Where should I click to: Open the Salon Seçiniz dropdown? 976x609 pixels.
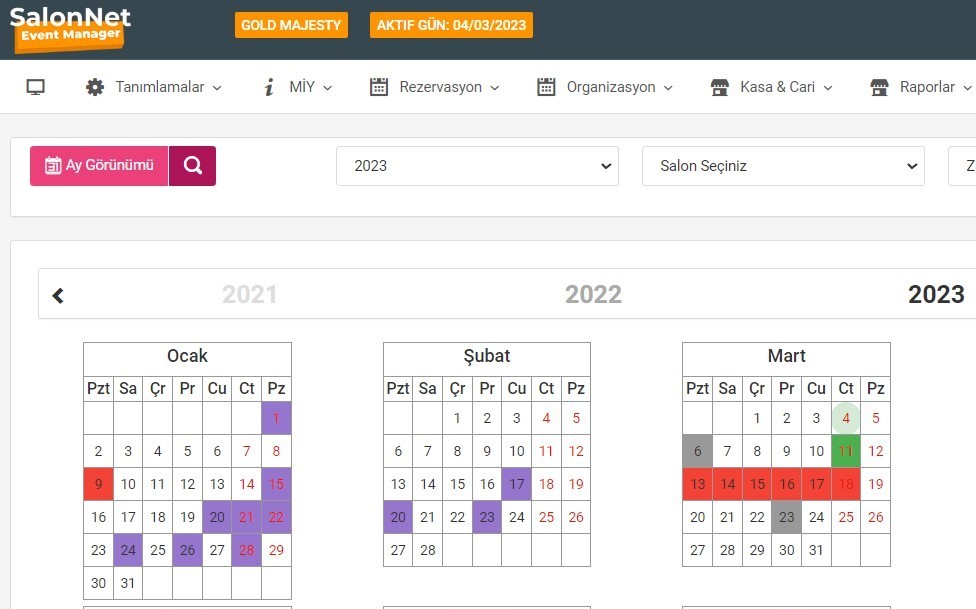[x=783, y=166]
